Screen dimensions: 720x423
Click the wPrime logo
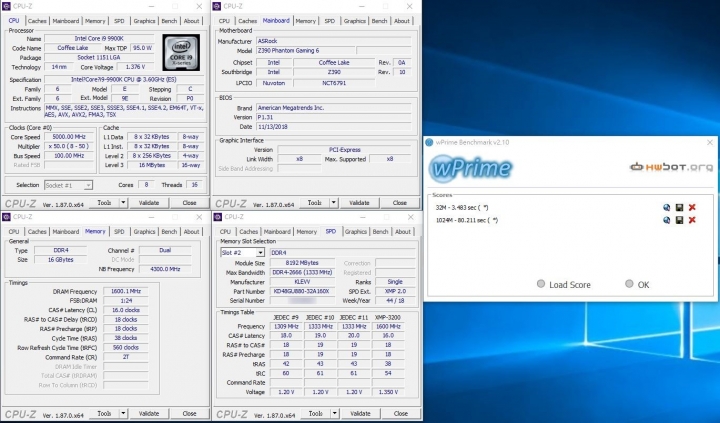(x=470, y=169)
